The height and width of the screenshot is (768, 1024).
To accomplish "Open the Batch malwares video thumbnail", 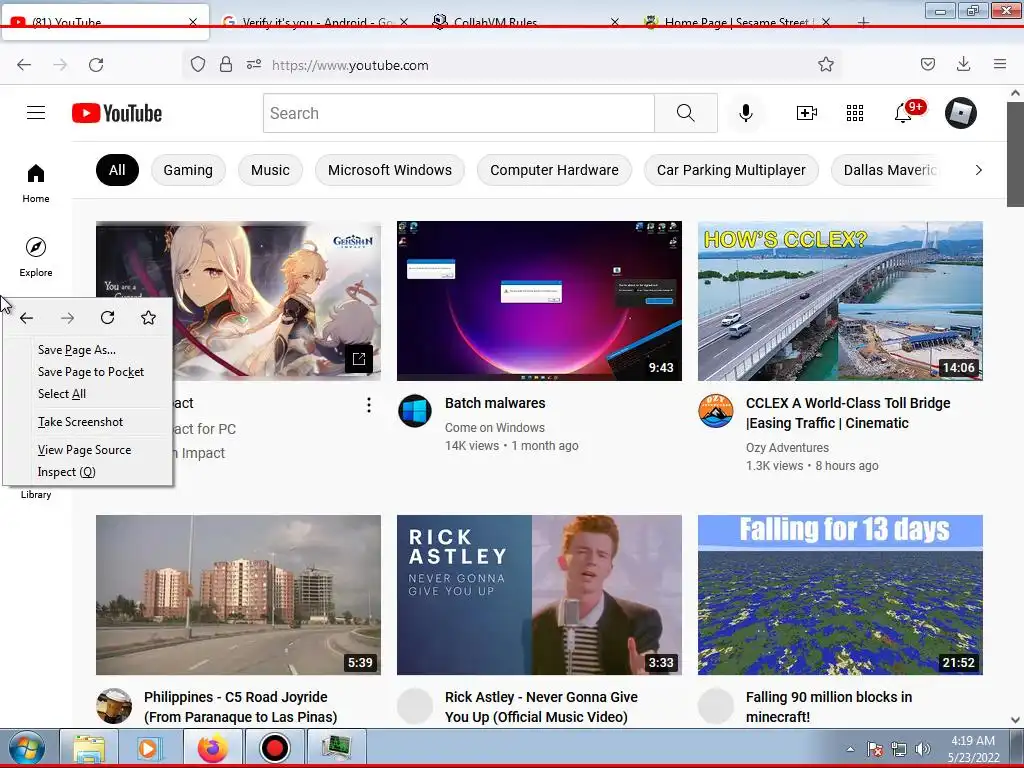I will [x=539, y=301].
